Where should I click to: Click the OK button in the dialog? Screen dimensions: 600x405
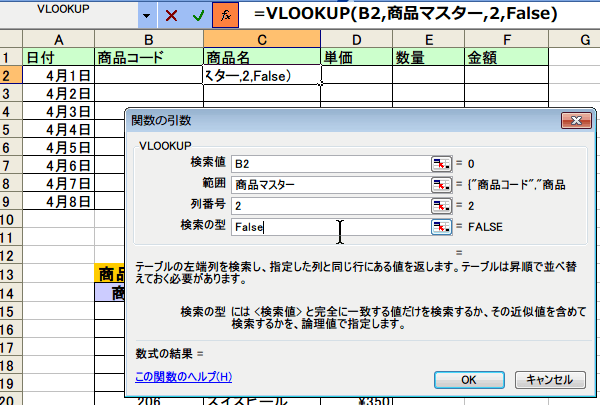(x=469, y=380)
